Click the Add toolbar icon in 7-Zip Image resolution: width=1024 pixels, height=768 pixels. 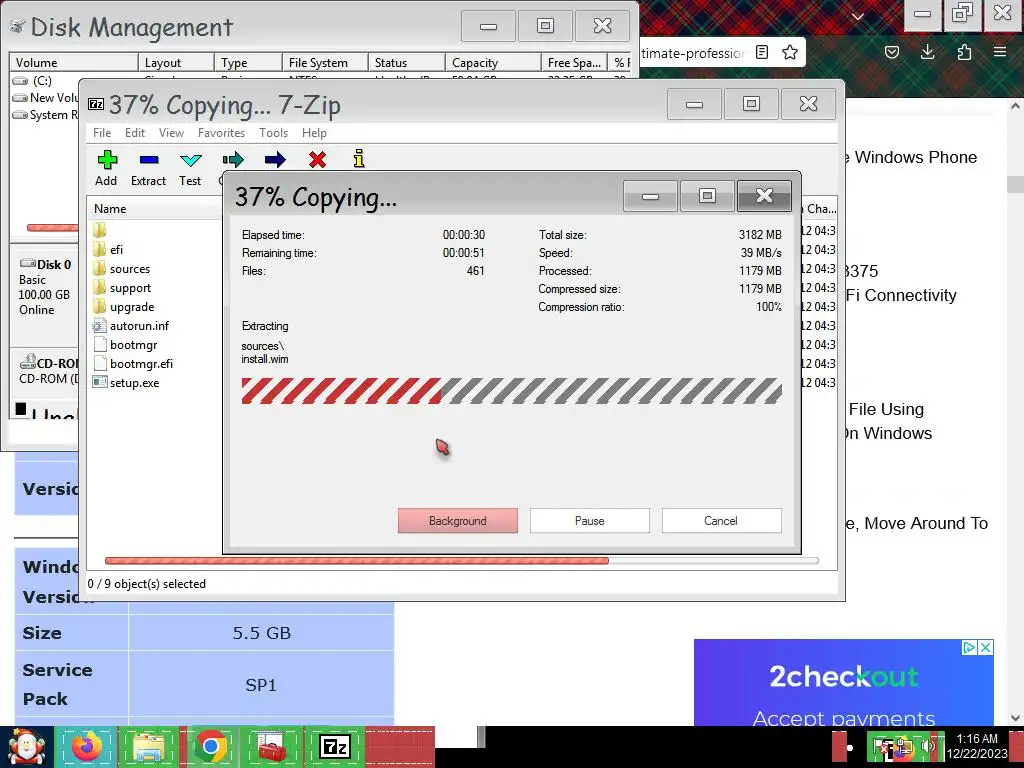[x=106, y=168]
